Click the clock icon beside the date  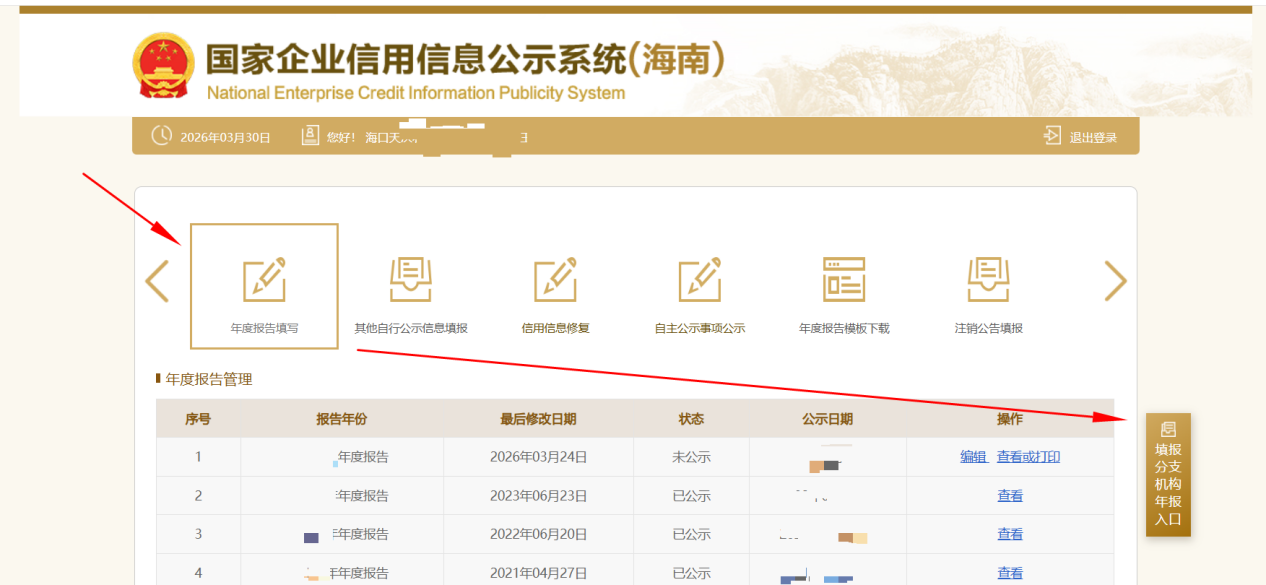[x=162, y=136]
